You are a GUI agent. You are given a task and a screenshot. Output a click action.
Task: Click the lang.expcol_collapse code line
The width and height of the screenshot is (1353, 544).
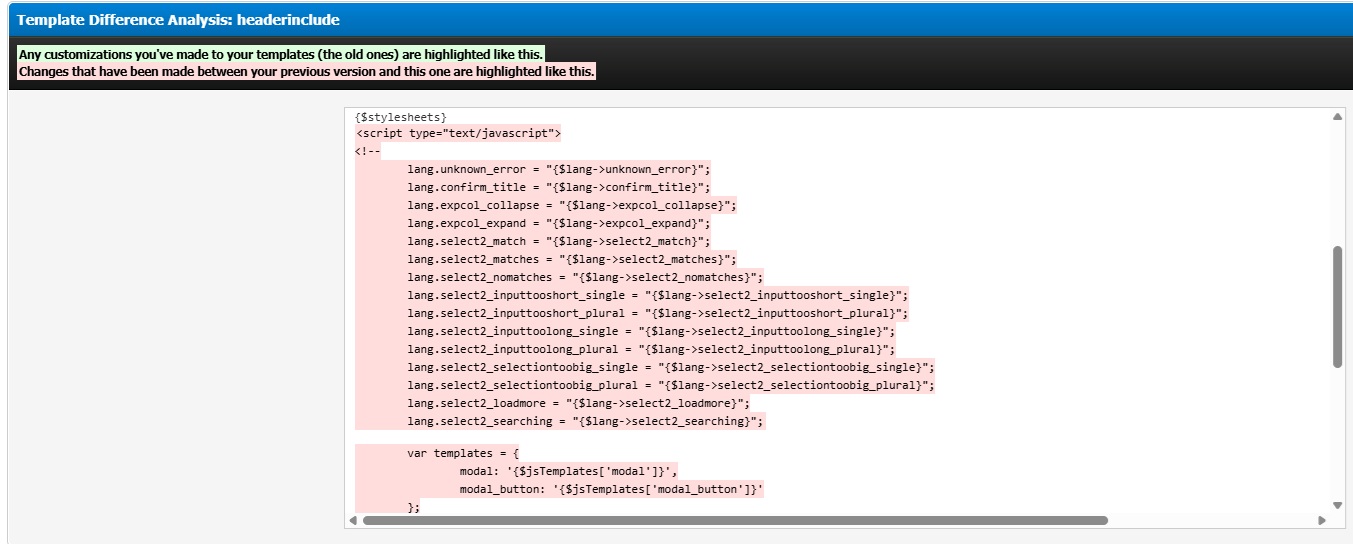tap(571, 206)
